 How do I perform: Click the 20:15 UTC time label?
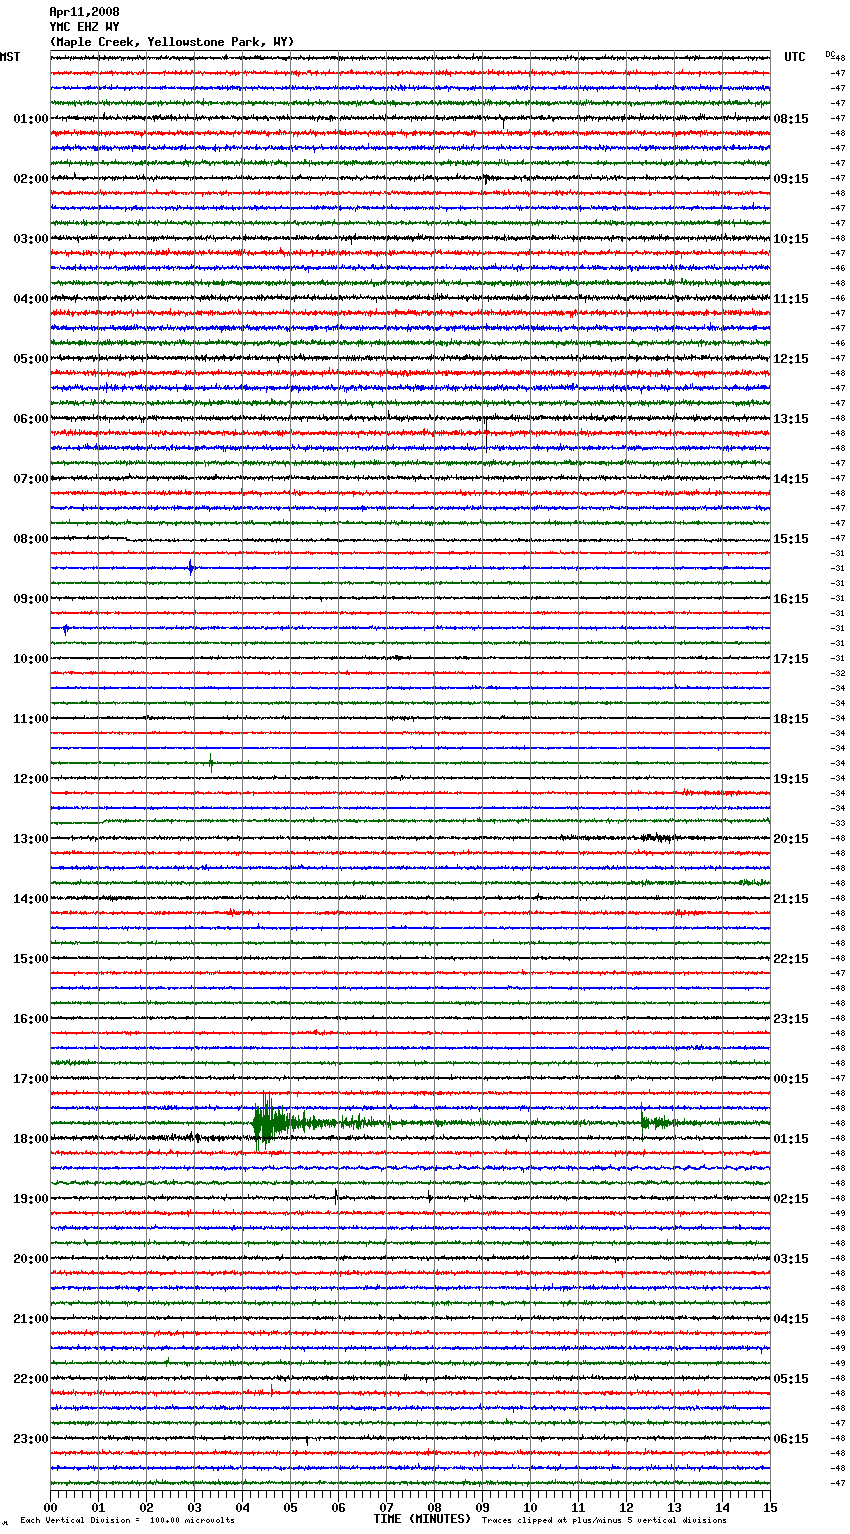click(791, 839)
